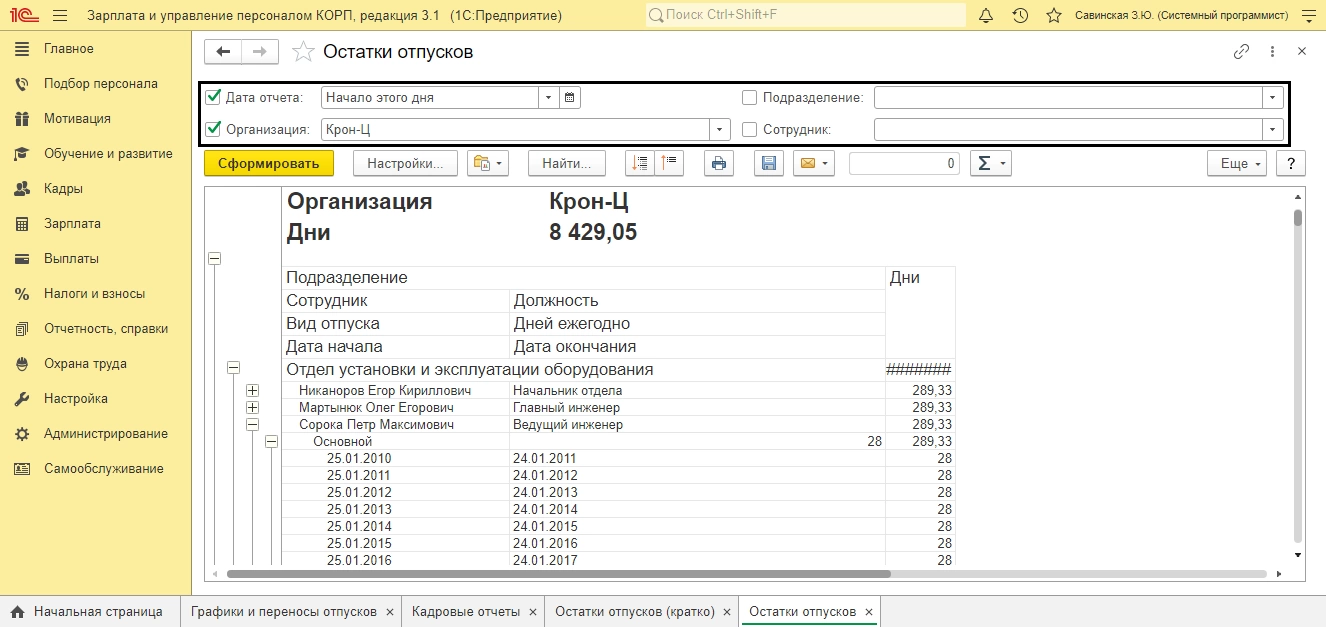Enable the Сотрудник filter checkbox
The height and width of the screenshot is (627, 1326).
point(750,130)
